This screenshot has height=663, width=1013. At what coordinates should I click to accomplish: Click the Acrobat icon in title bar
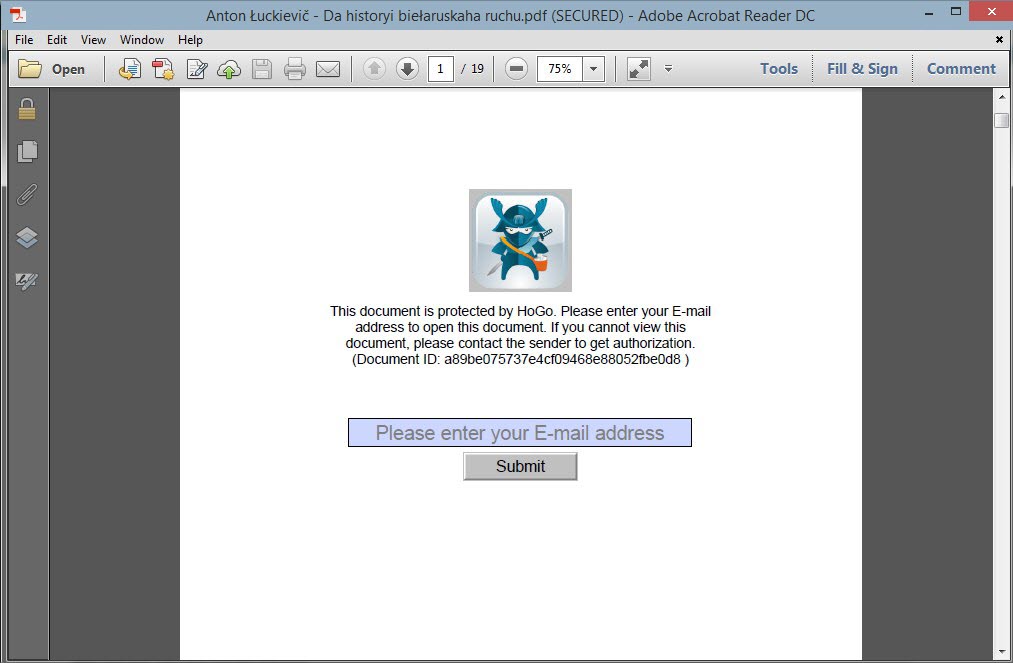point(18,14)
